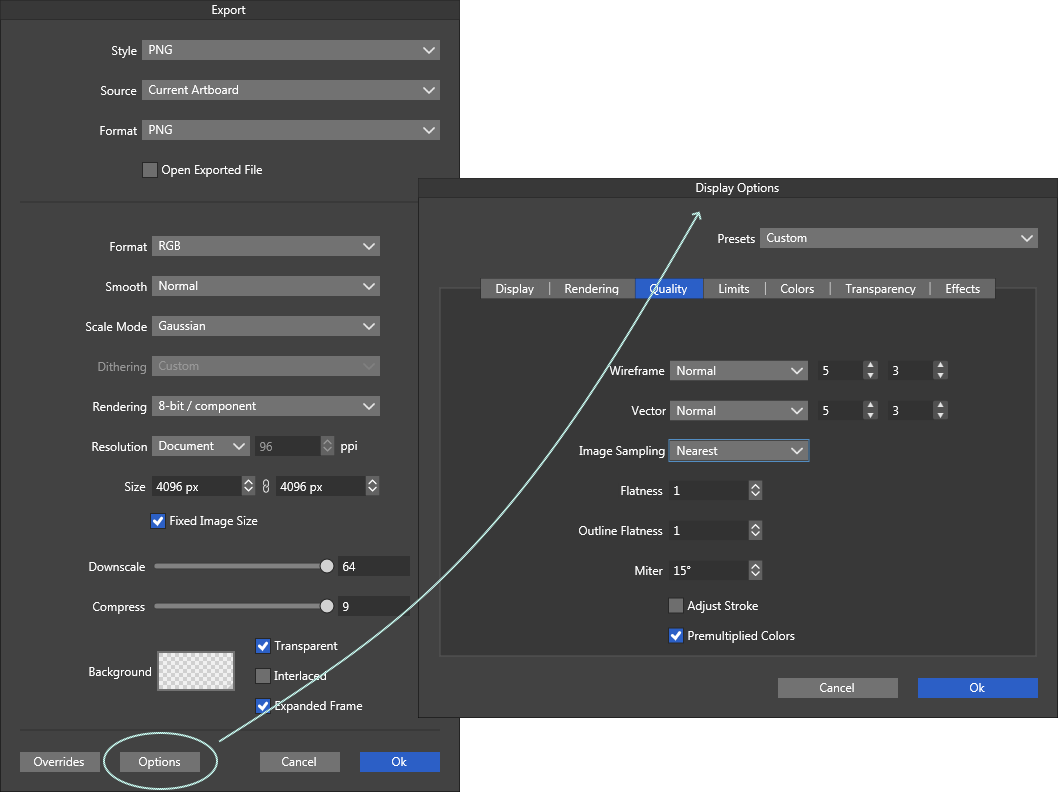Click the Miter 15° input field
1058x792 pixels.
(x=708, y=571)
